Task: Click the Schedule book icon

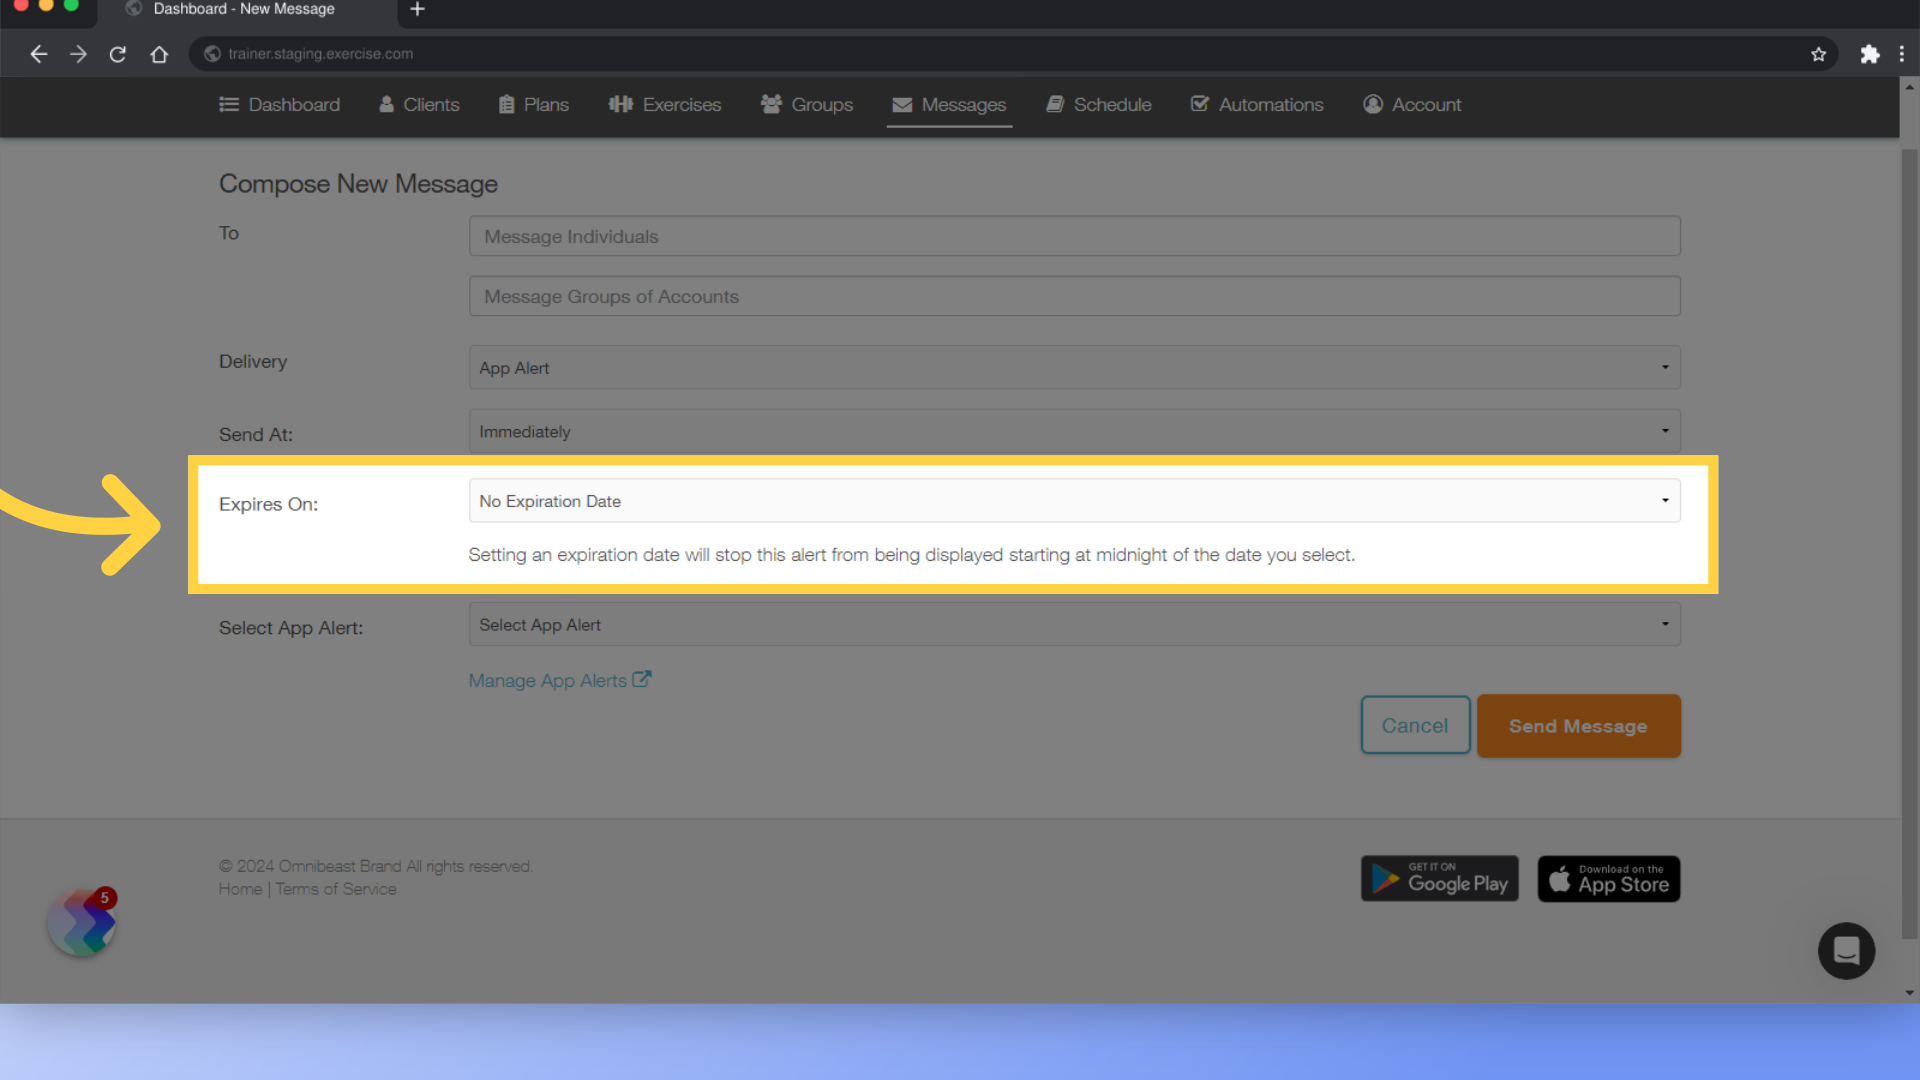Action: click(x=1055, y=104)
